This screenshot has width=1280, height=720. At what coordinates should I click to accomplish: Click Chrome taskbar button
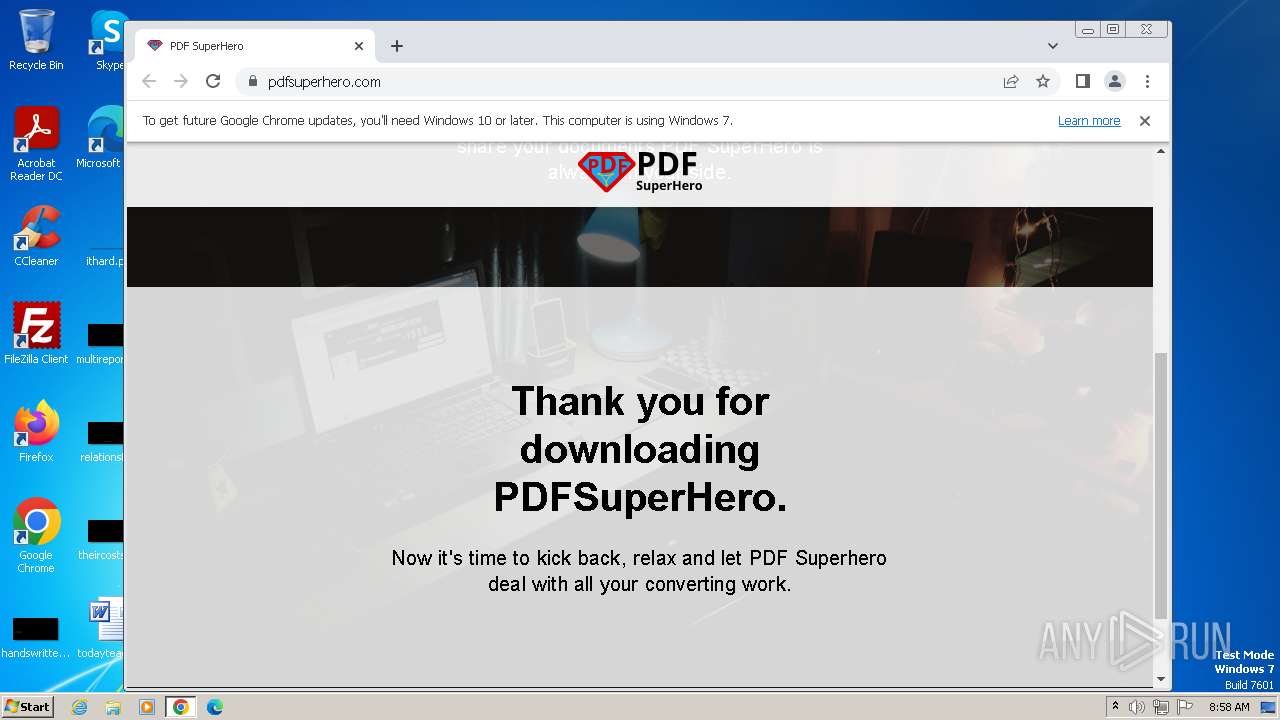181,707
